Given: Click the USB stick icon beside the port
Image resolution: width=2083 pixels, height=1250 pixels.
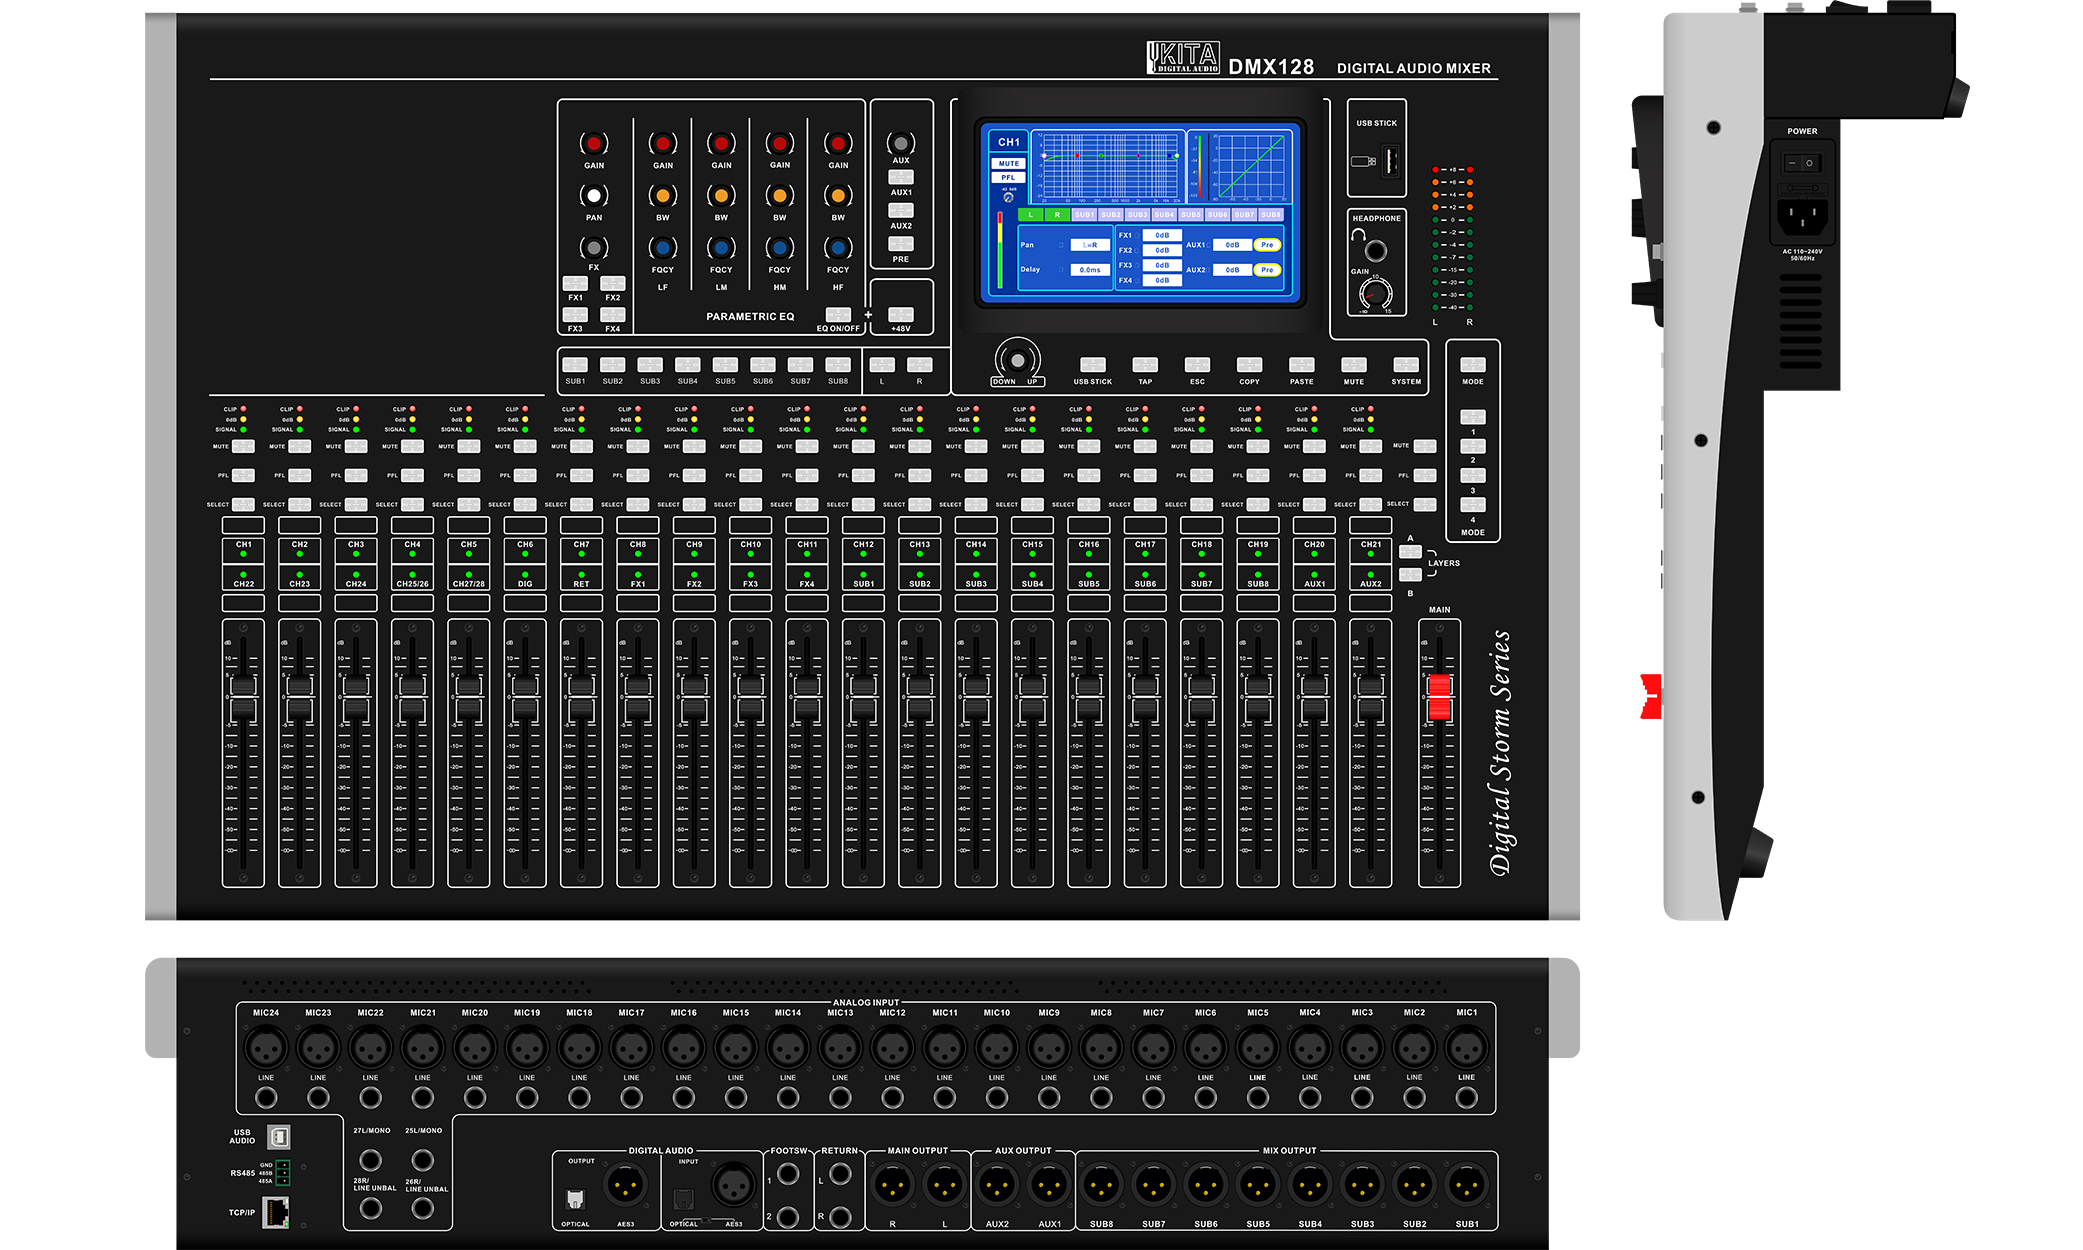Looking at the screenshot, I should point(1362,161).
